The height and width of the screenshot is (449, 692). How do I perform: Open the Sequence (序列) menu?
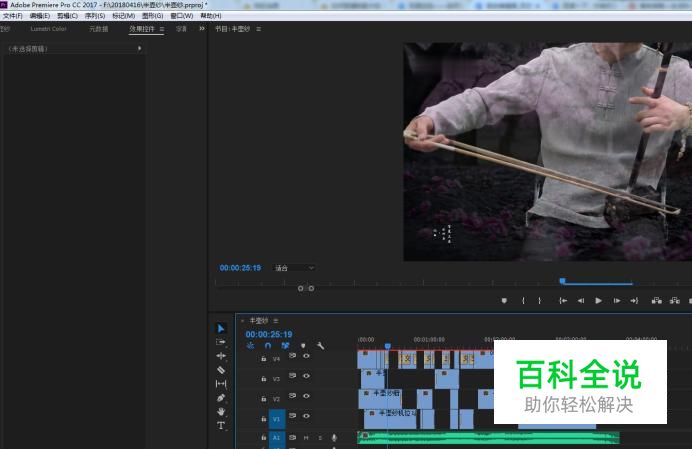coord(95,15)
